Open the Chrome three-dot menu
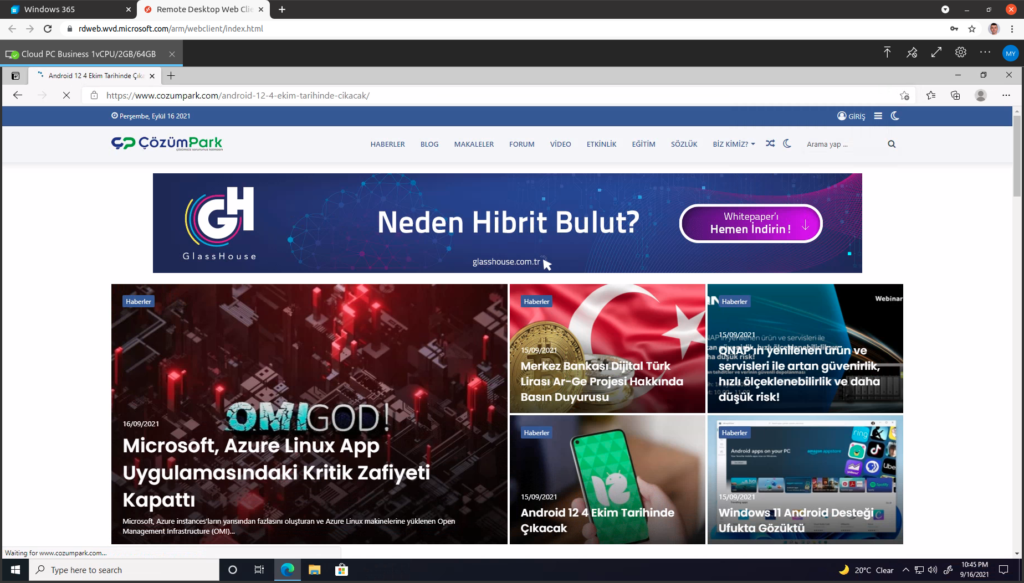This screenshot has width=1024, height=583. pyautogui.click(x=1012, y=29)
